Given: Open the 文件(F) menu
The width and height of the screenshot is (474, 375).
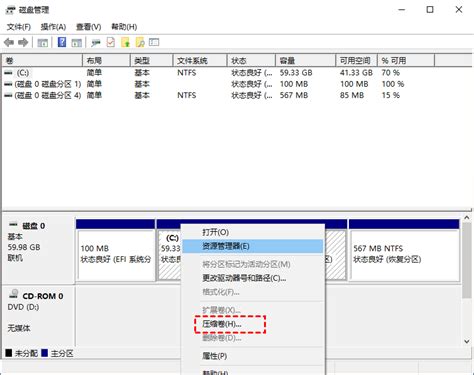Looking at the screenshot, I should [19, 27].
